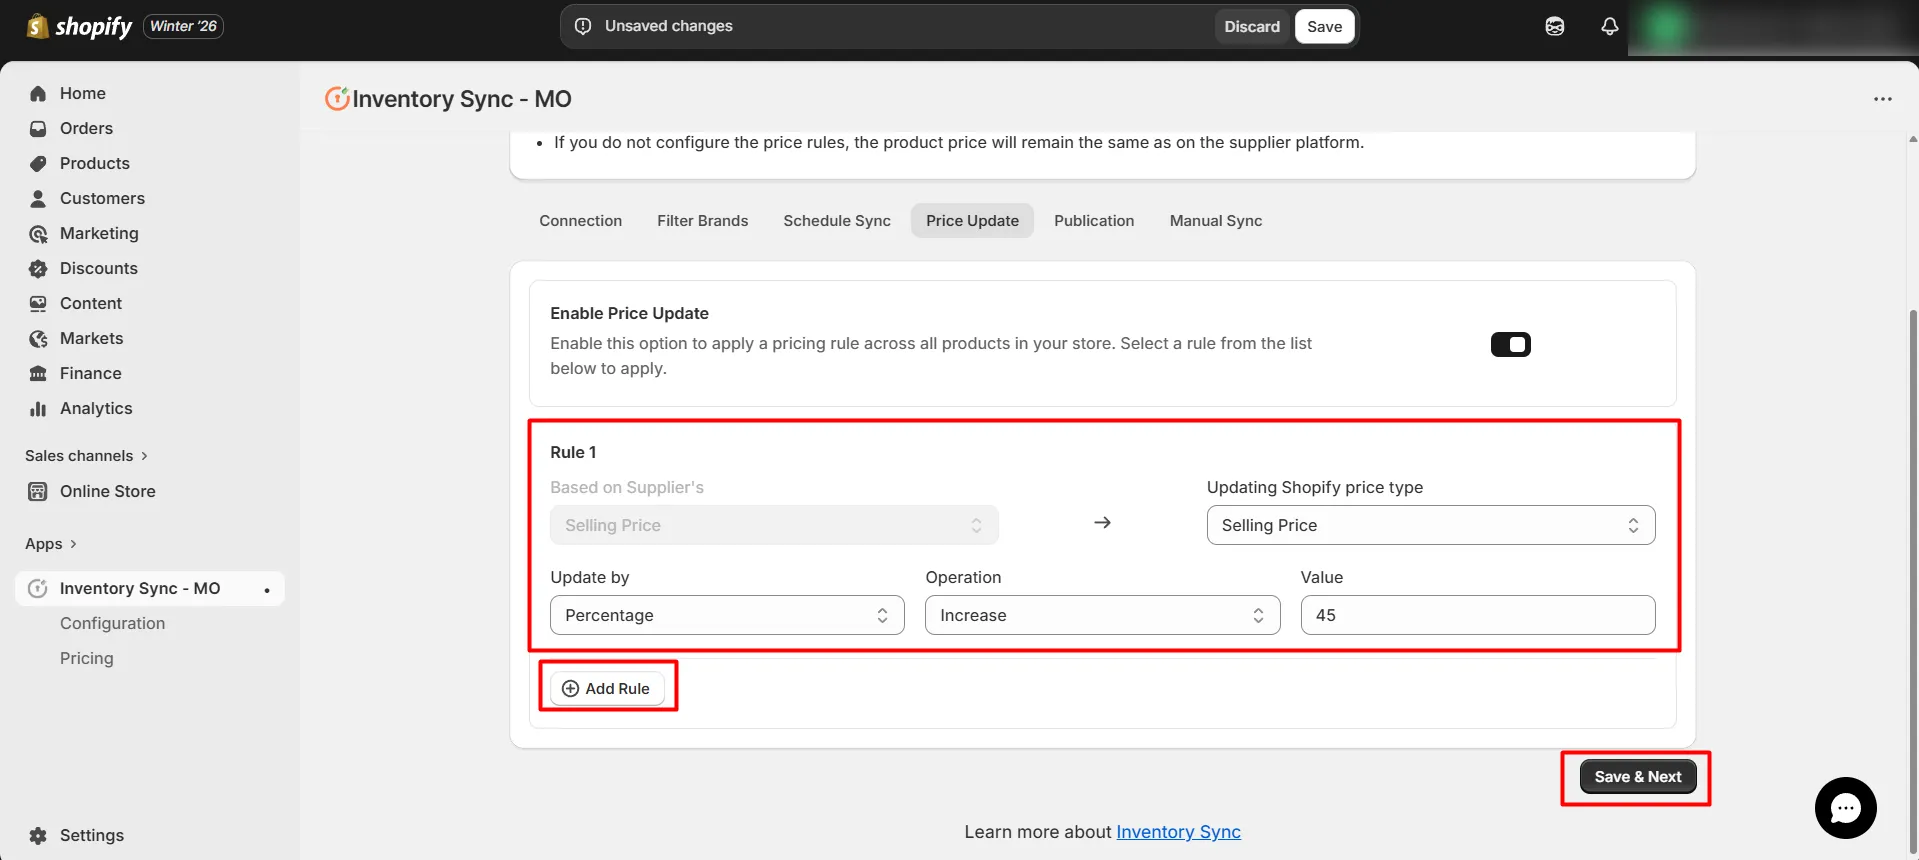Switch to the Publication tab

1094,220
